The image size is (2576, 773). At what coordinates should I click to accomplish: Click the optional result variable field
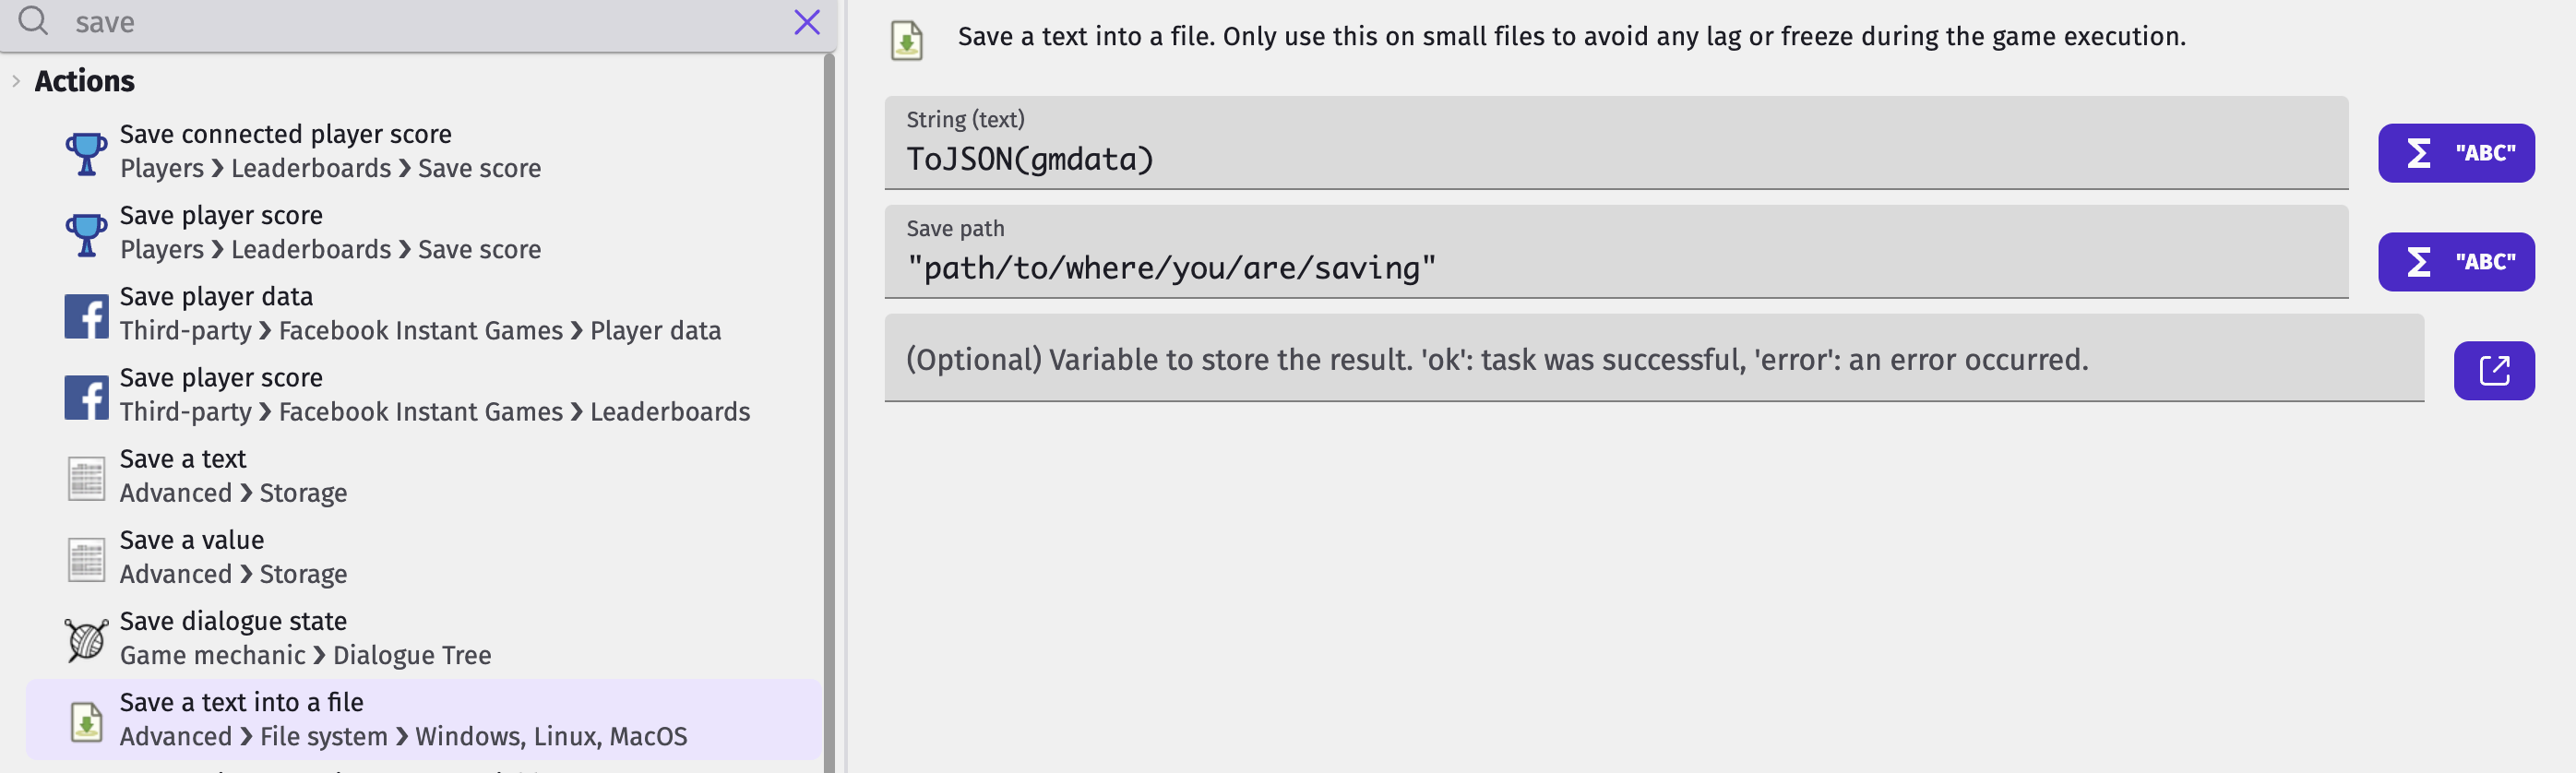1653,359
